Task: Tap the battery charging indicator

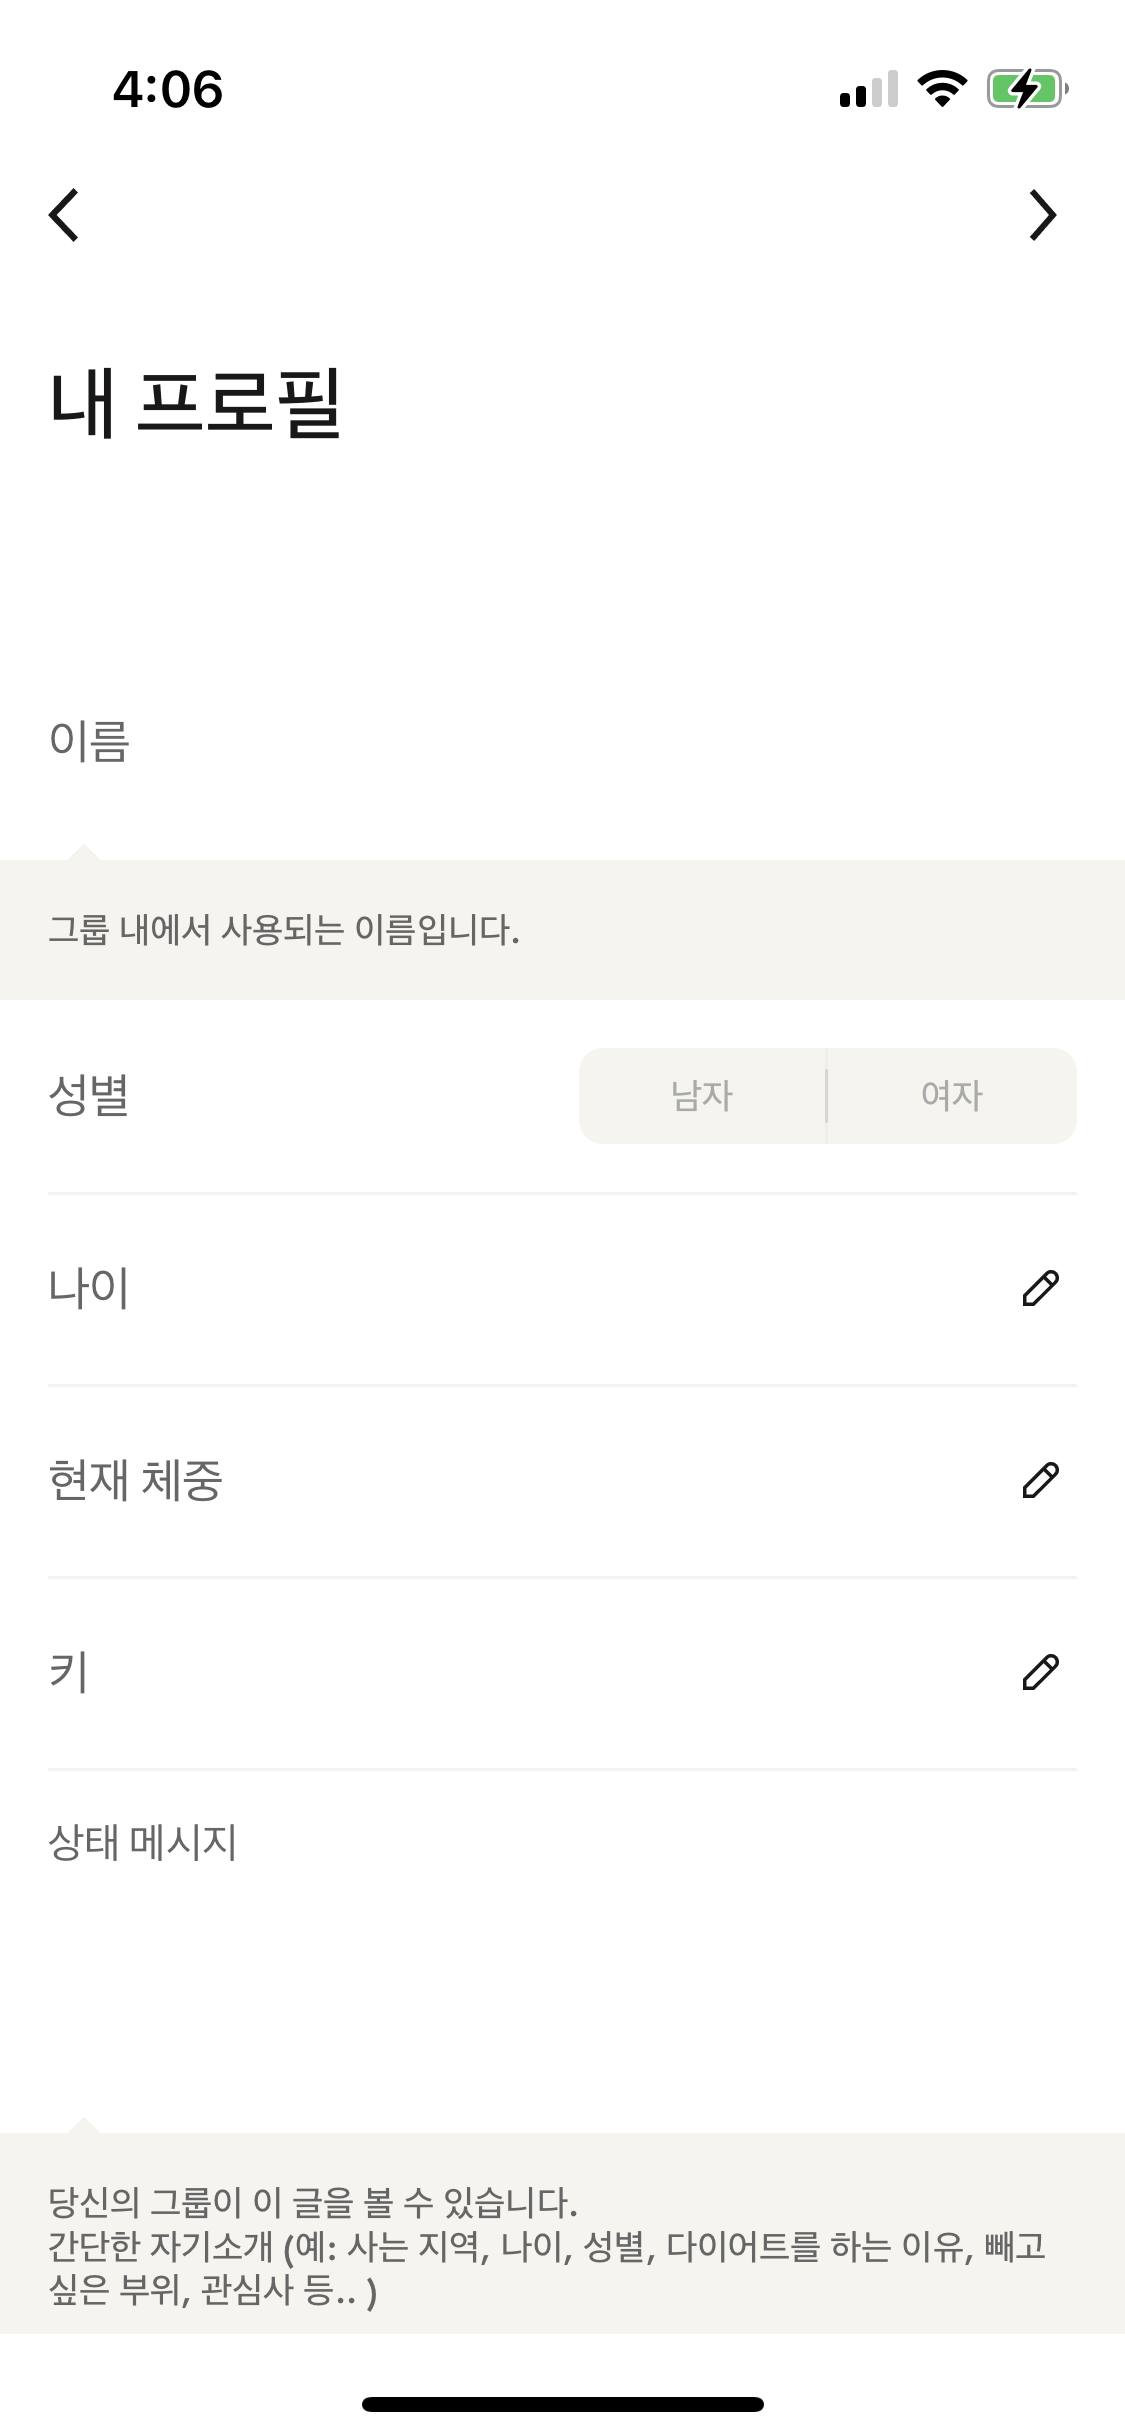Action: [x=1027, y=89]
